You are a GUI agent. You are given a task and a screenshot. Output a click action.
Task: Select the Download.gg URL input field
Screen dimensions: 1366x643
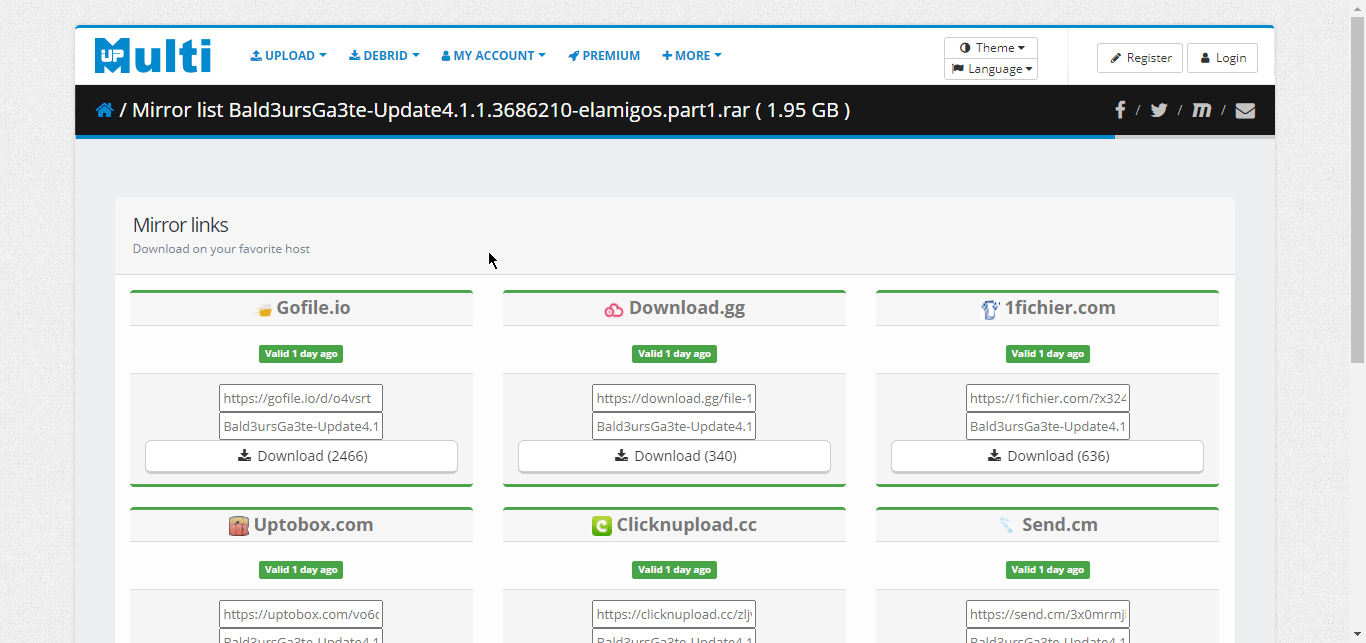pos(674,397)
